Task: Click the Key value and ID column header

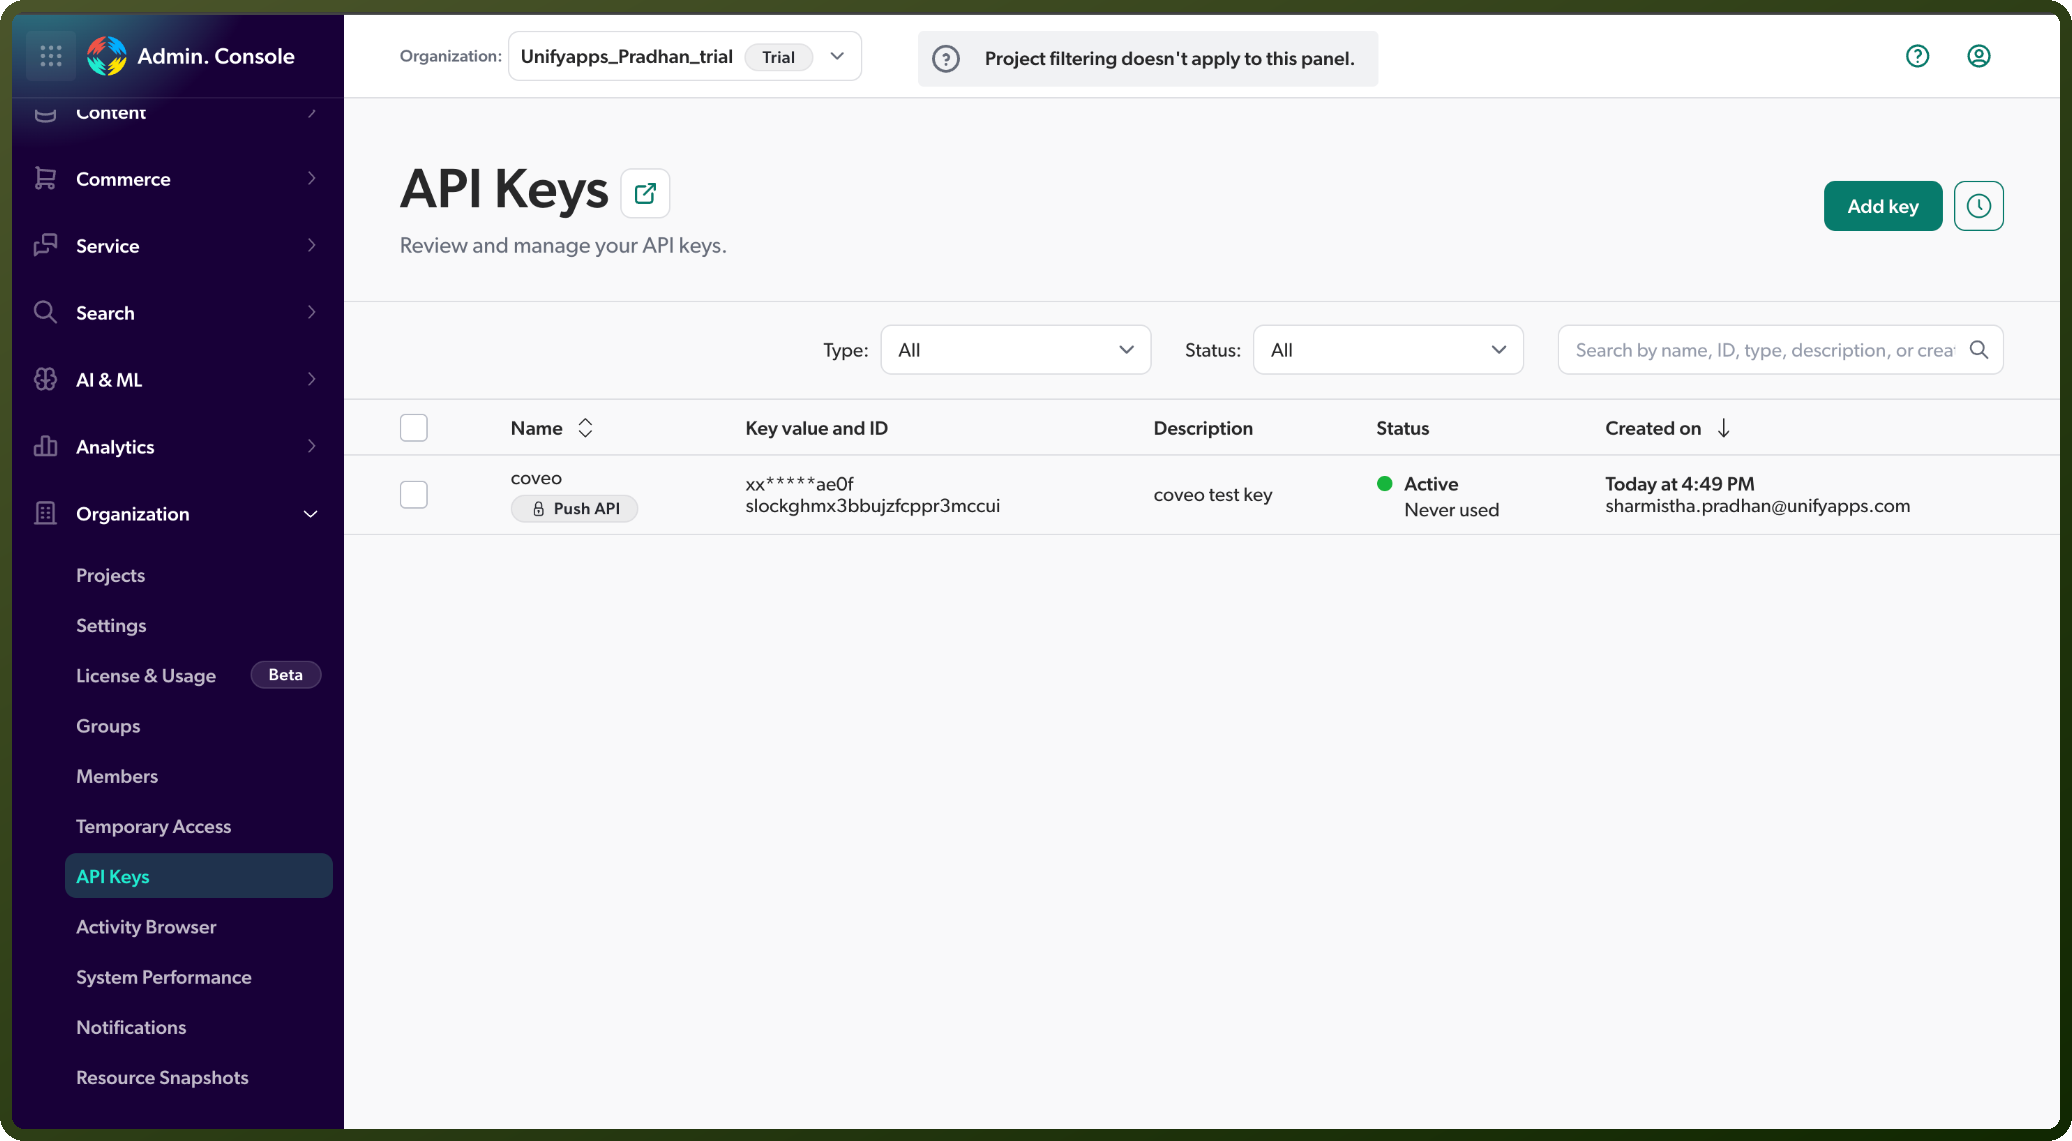Action: tap(816, 428)
